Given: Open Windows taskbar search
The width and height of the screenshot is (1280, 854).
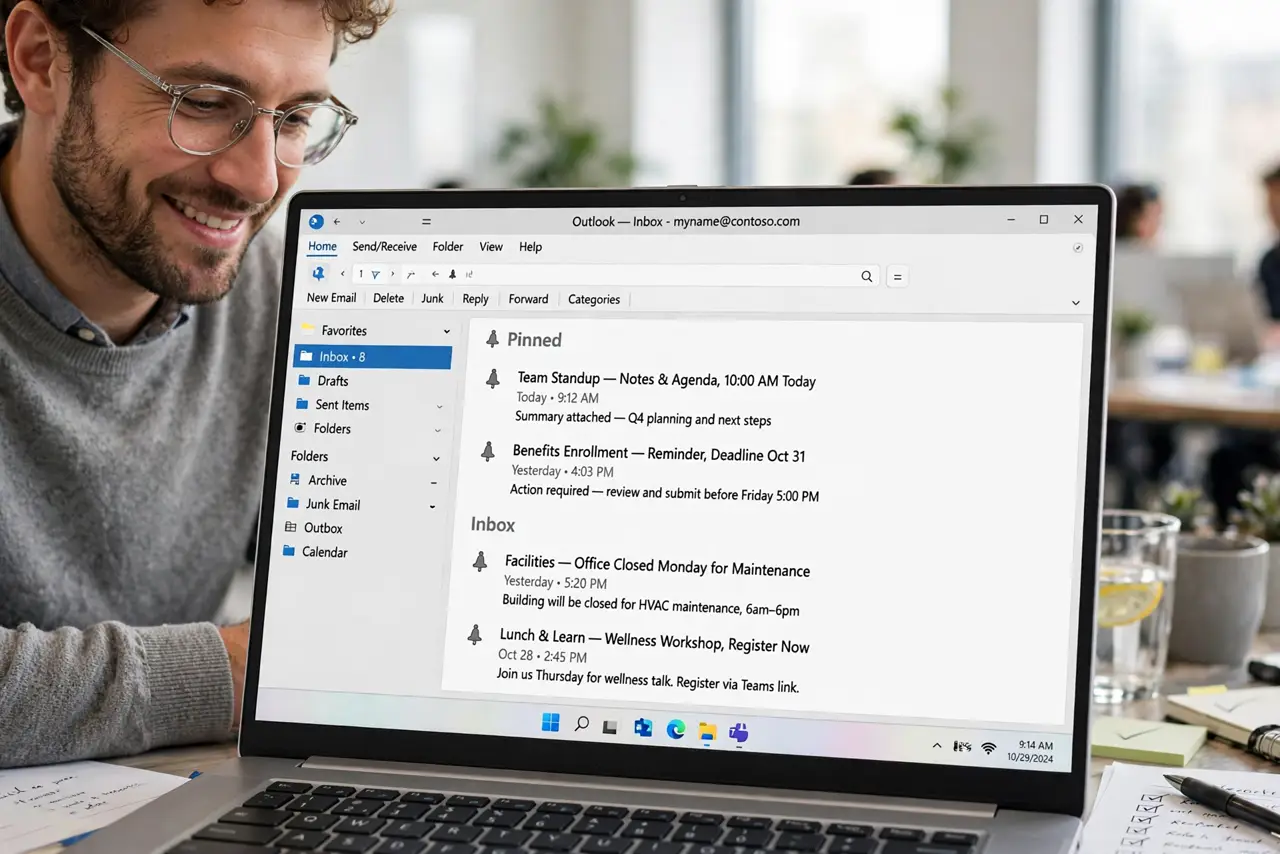Looking at the screenshot, I should click(x=581, y=723).
